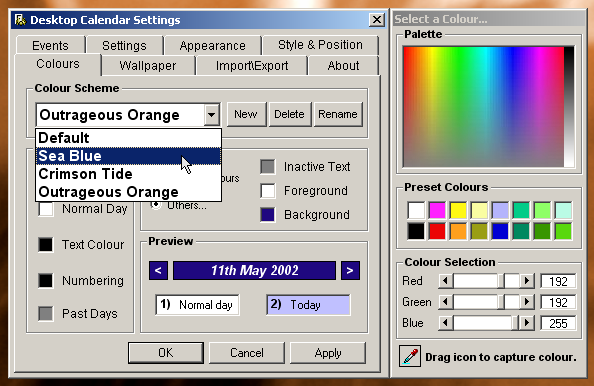
Task: Go to the Style & Position tab
Action: pos(320,45)
